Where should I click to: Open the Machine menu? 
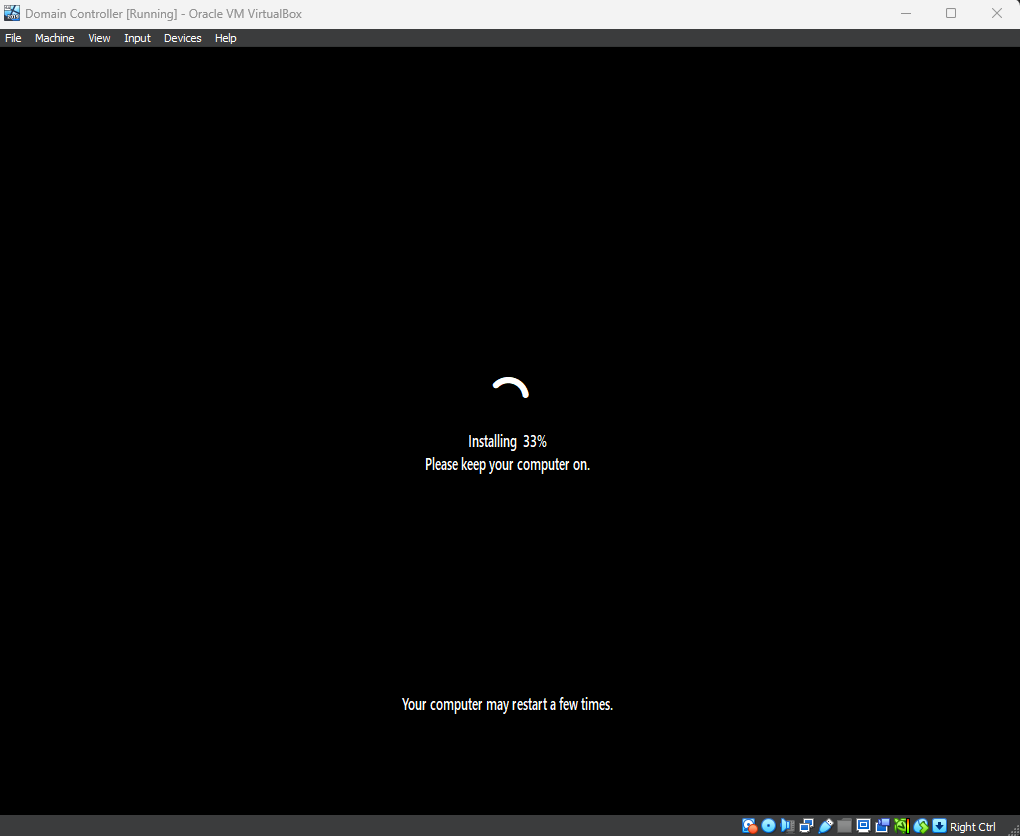click(x=54, y=38)
